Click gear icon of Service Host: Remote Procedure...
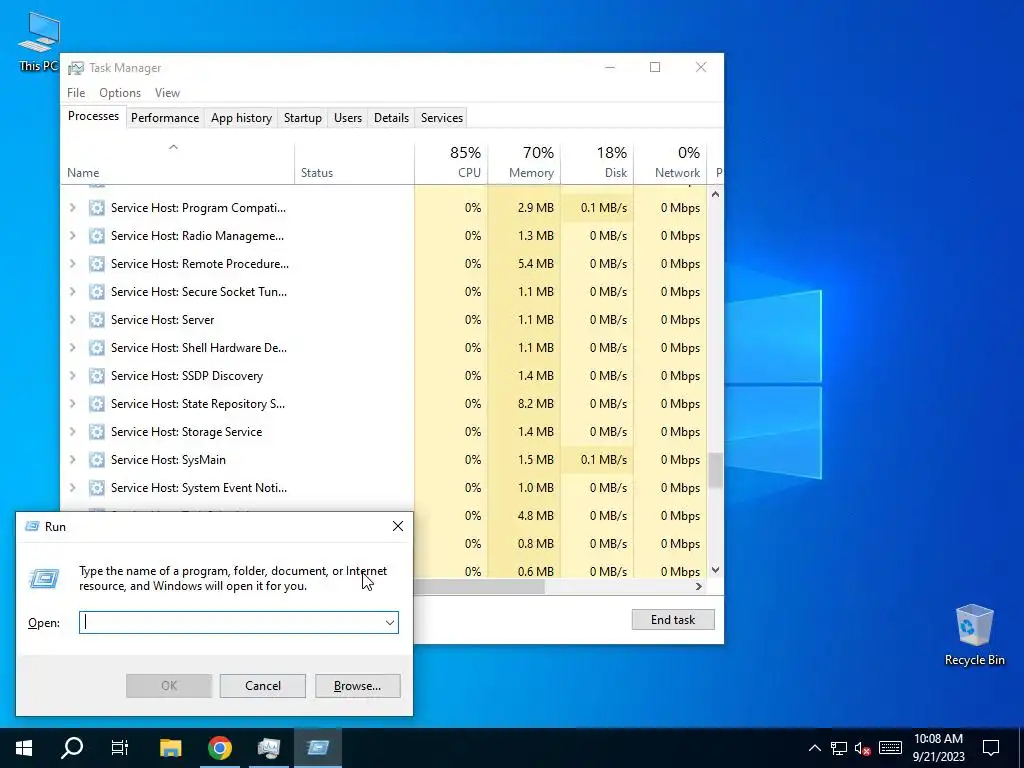 97,264
